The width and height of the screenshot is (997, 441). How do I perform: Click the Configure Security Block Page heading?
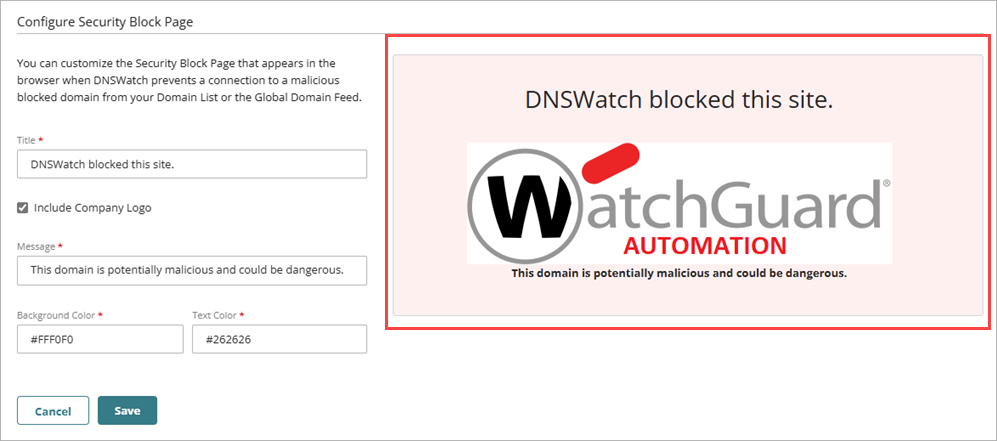click(105, 22)
